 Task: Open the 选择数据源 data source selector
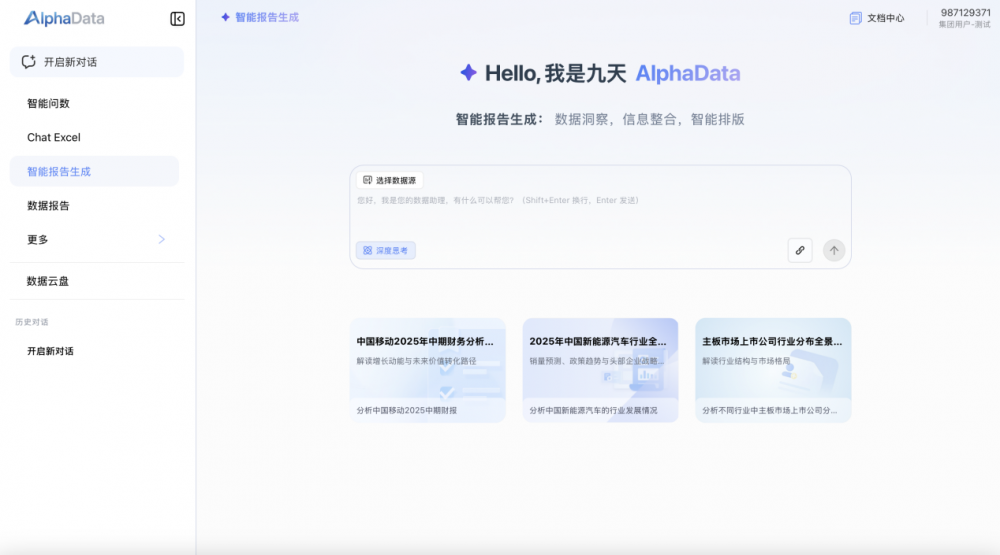click(x=390, y=180)
